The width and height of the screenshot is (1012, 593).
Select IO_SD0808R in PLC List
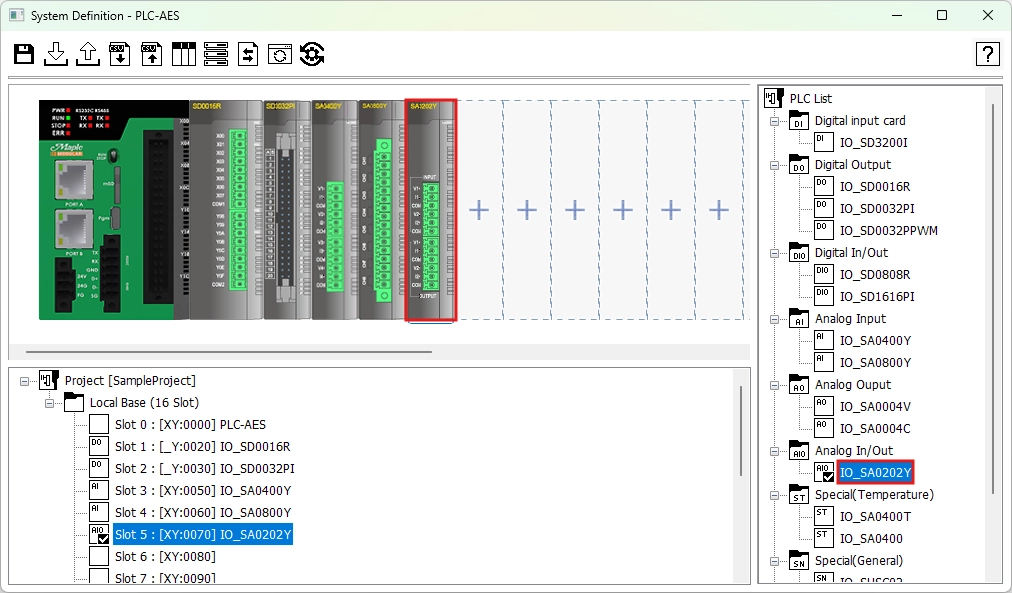pyautogui.click(x=875, y=275)
